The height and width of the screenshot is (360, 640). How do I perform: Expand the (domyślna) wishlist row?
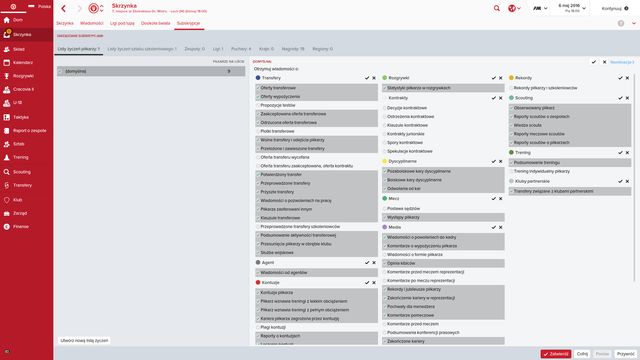pos(151,71)
